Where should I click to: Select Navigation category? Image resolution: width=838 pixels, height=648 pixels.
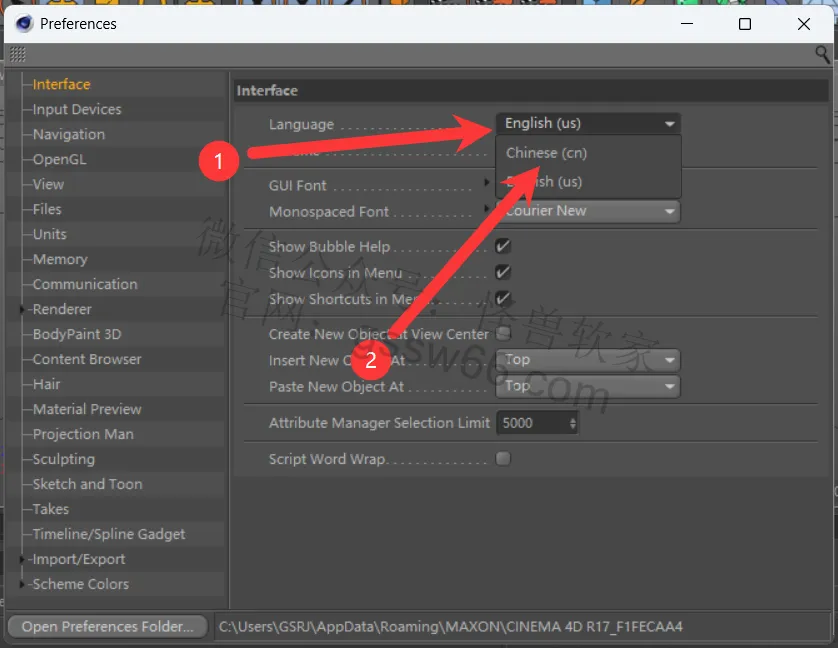(x=69, y=134)
